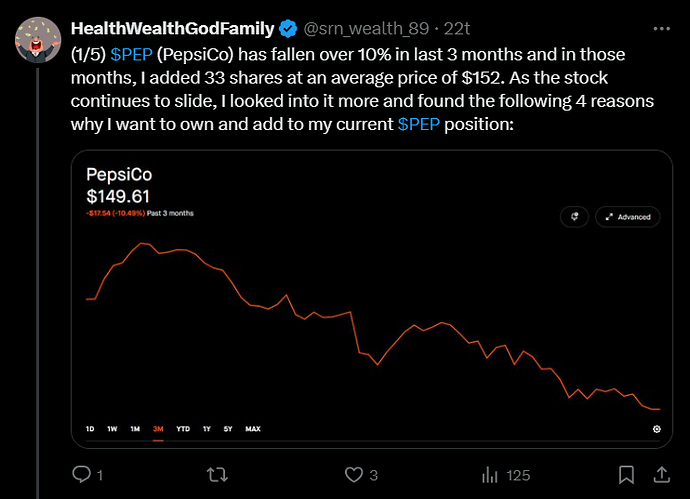Select the 1M time range
This screenshot has width=690, height=499.
pos(135,429)
